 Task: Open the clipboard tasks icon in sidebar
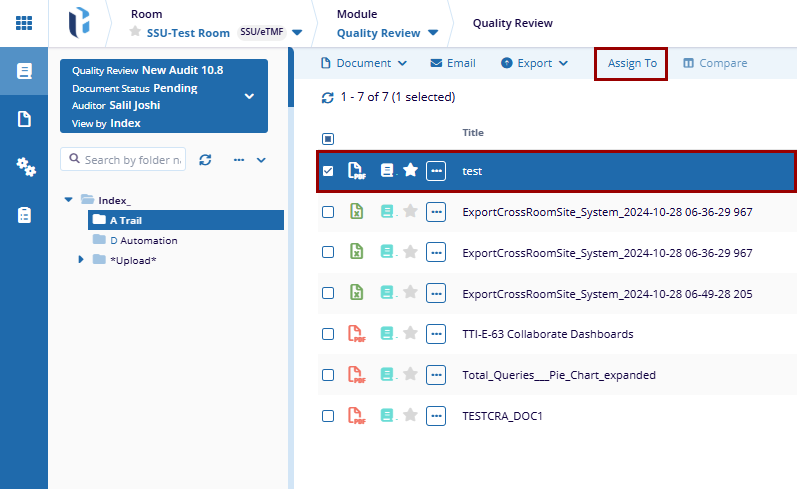25,215
